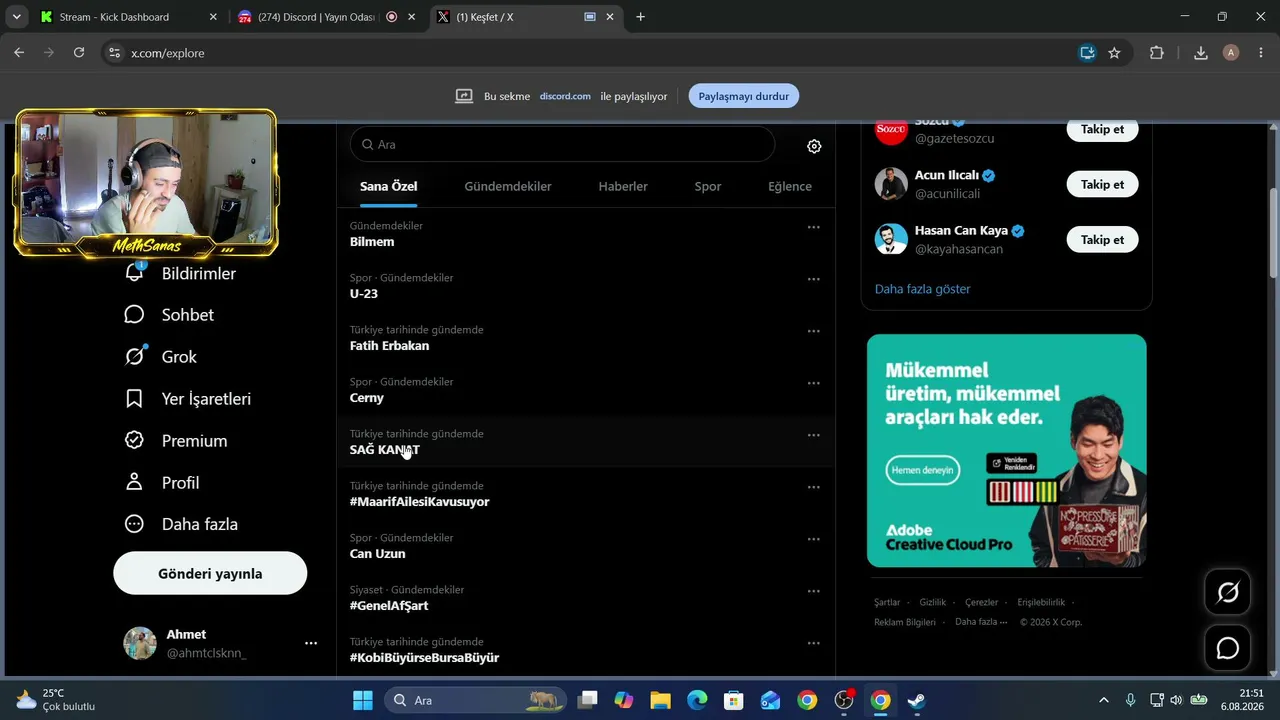Open the install app icon in address bar

tap(1087, 53)
